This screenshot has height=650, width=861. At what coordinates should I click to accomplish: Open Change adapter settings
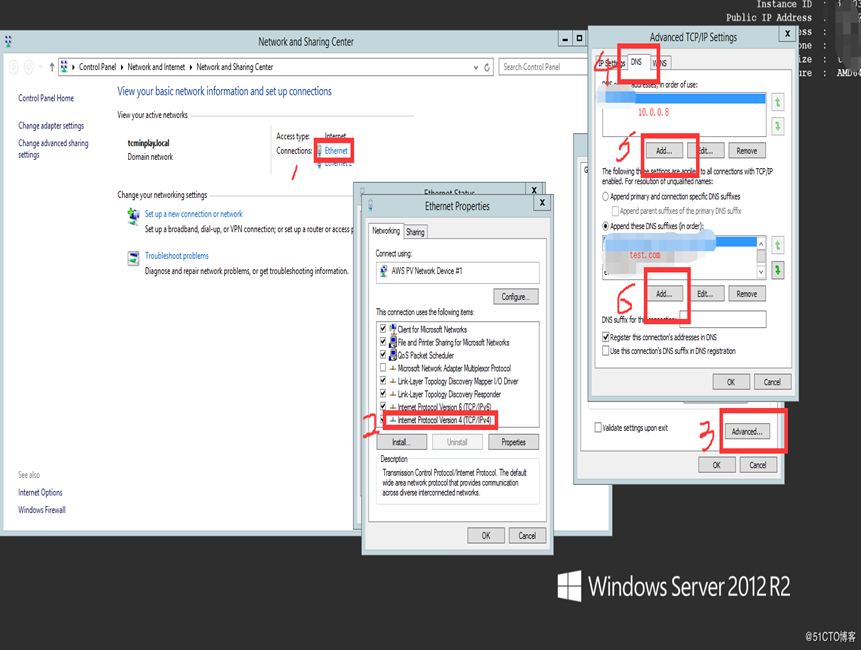(51, 126)
